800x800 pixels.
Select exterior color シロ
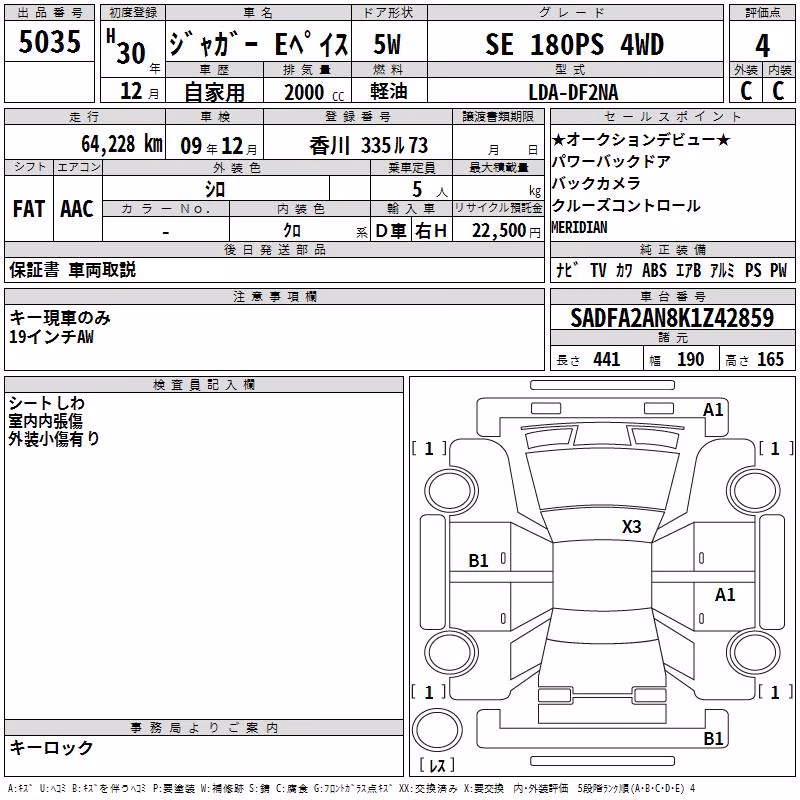tap(215, 190)
